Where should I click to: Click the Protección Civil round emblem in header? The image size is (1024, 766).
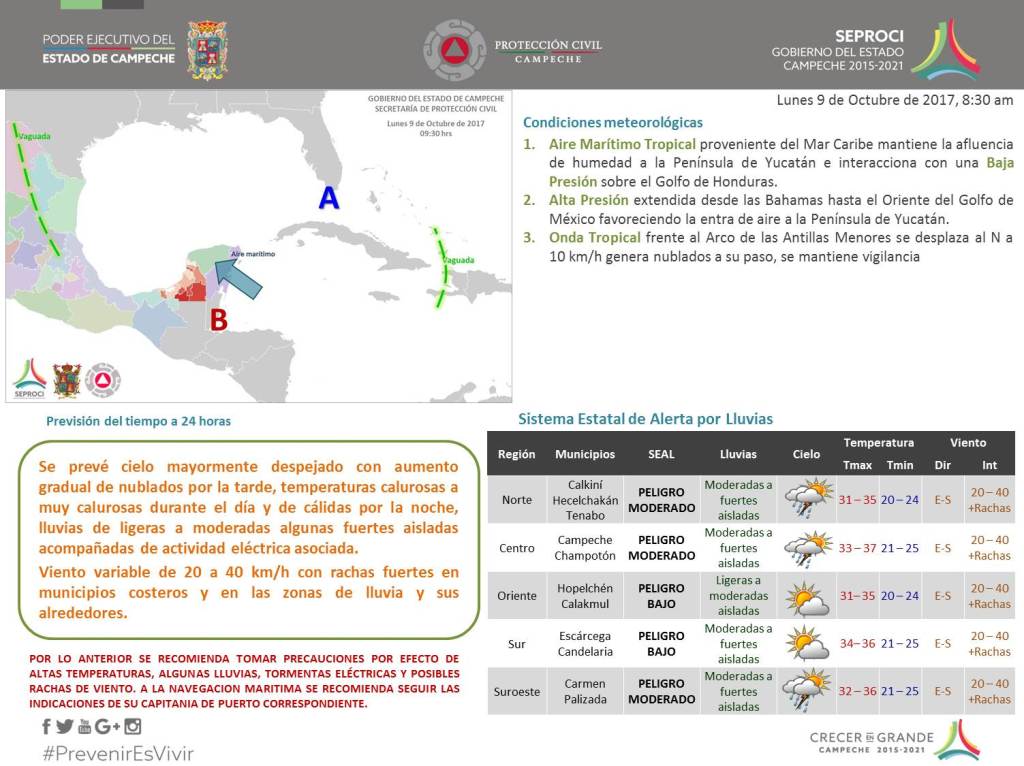(455, 50)
